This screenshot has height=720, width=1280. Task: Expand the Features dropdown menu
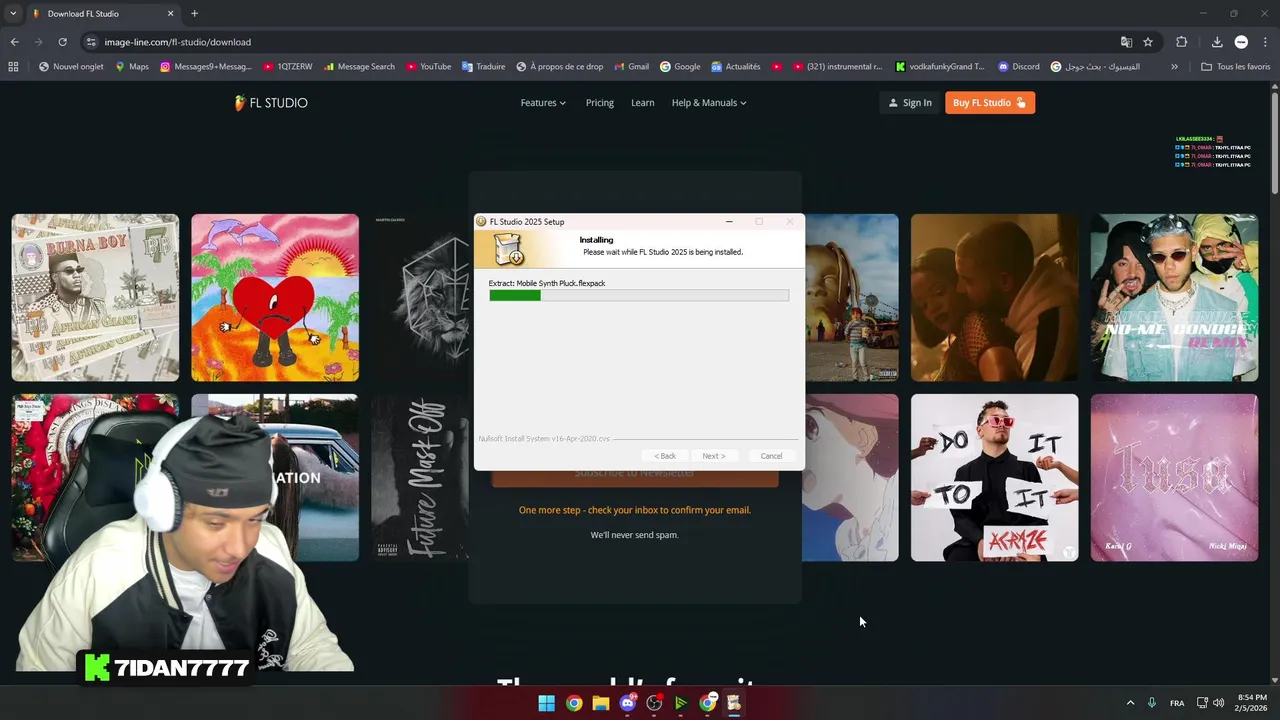[x=543, y=103]
